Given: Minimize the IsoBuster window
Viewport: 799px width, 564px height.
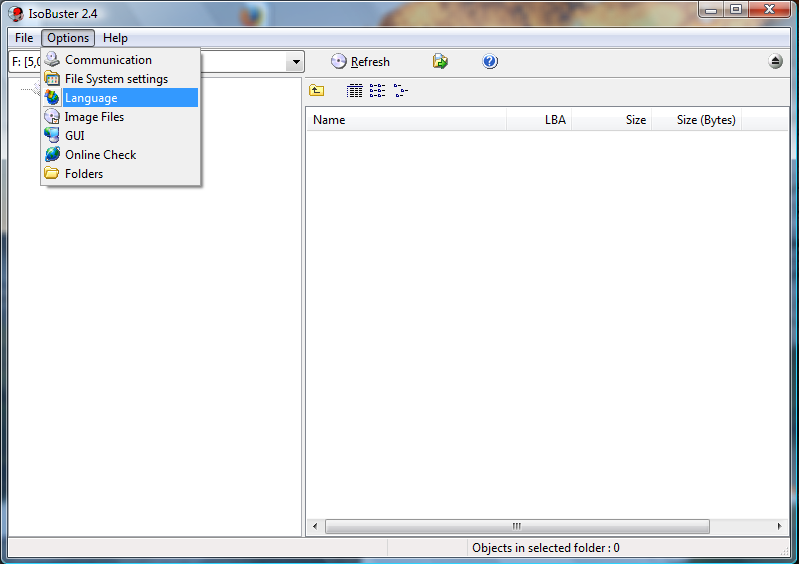Looking at the screenshot, I should [711, 10].
